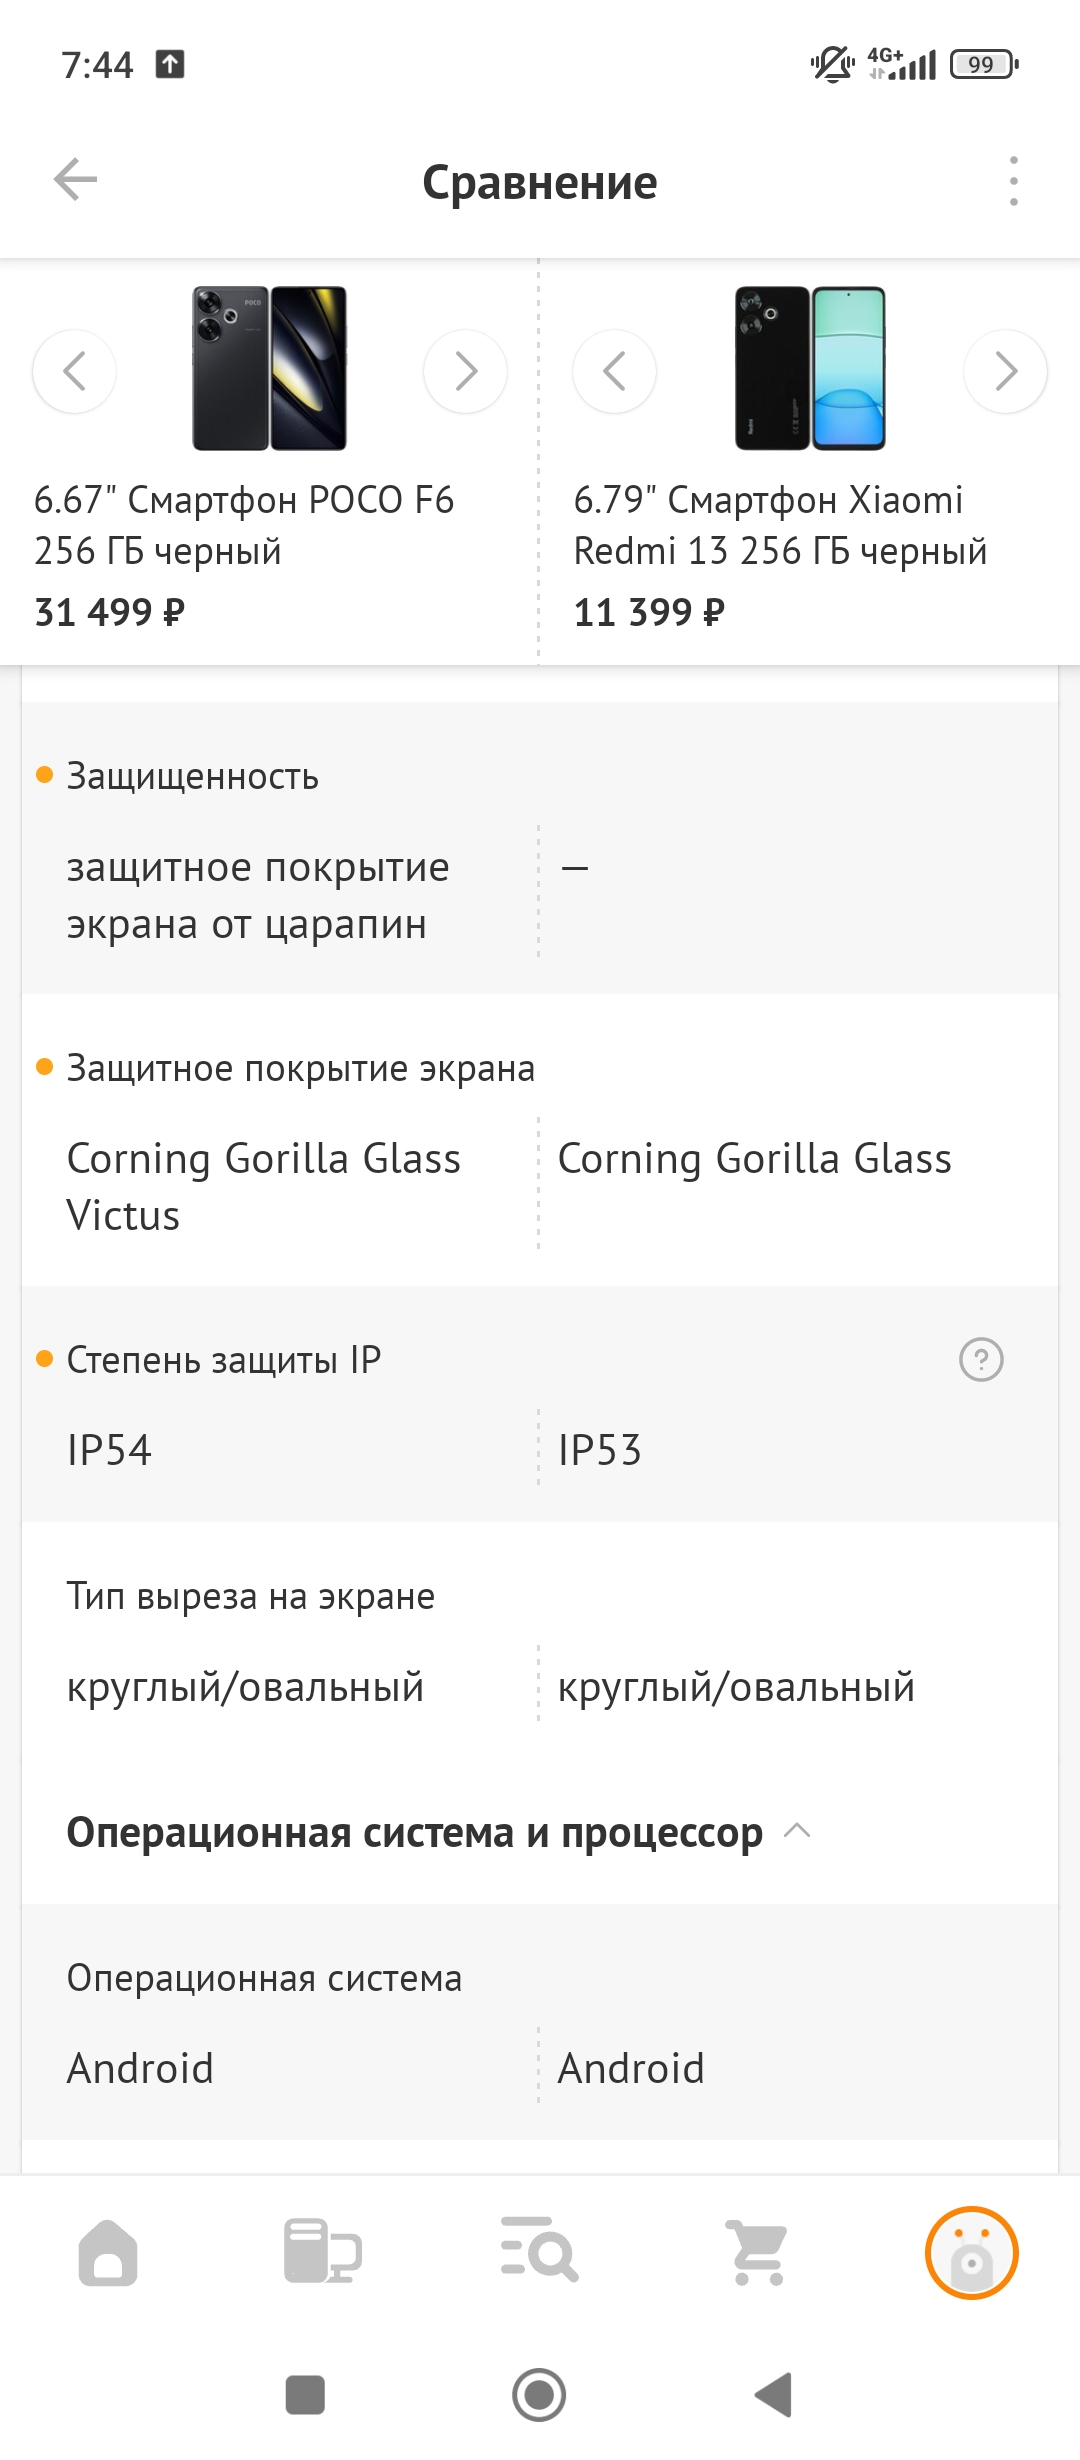Open the catalog tab in bottom bar
The width and height of the screenshot is (1080, 2460).
[x=323, y=2252]
